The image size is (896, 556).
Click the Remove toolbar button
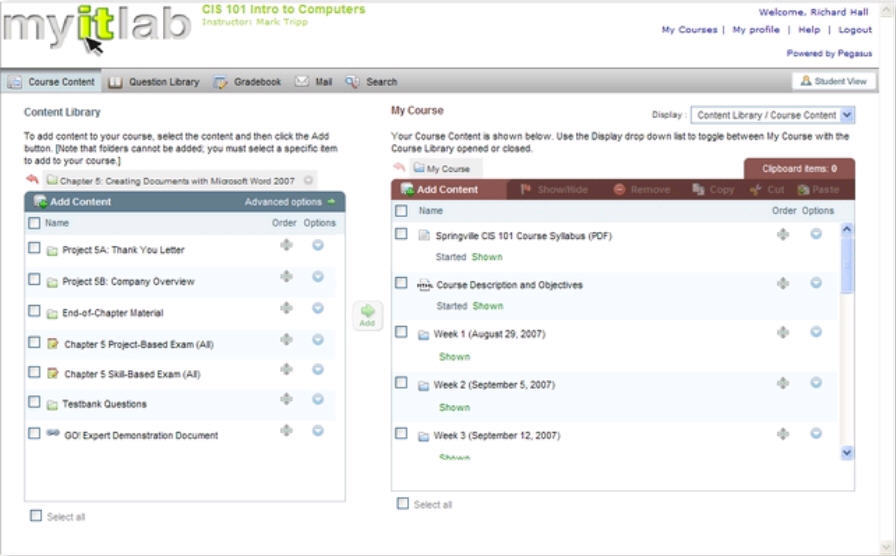coord(642,190)
